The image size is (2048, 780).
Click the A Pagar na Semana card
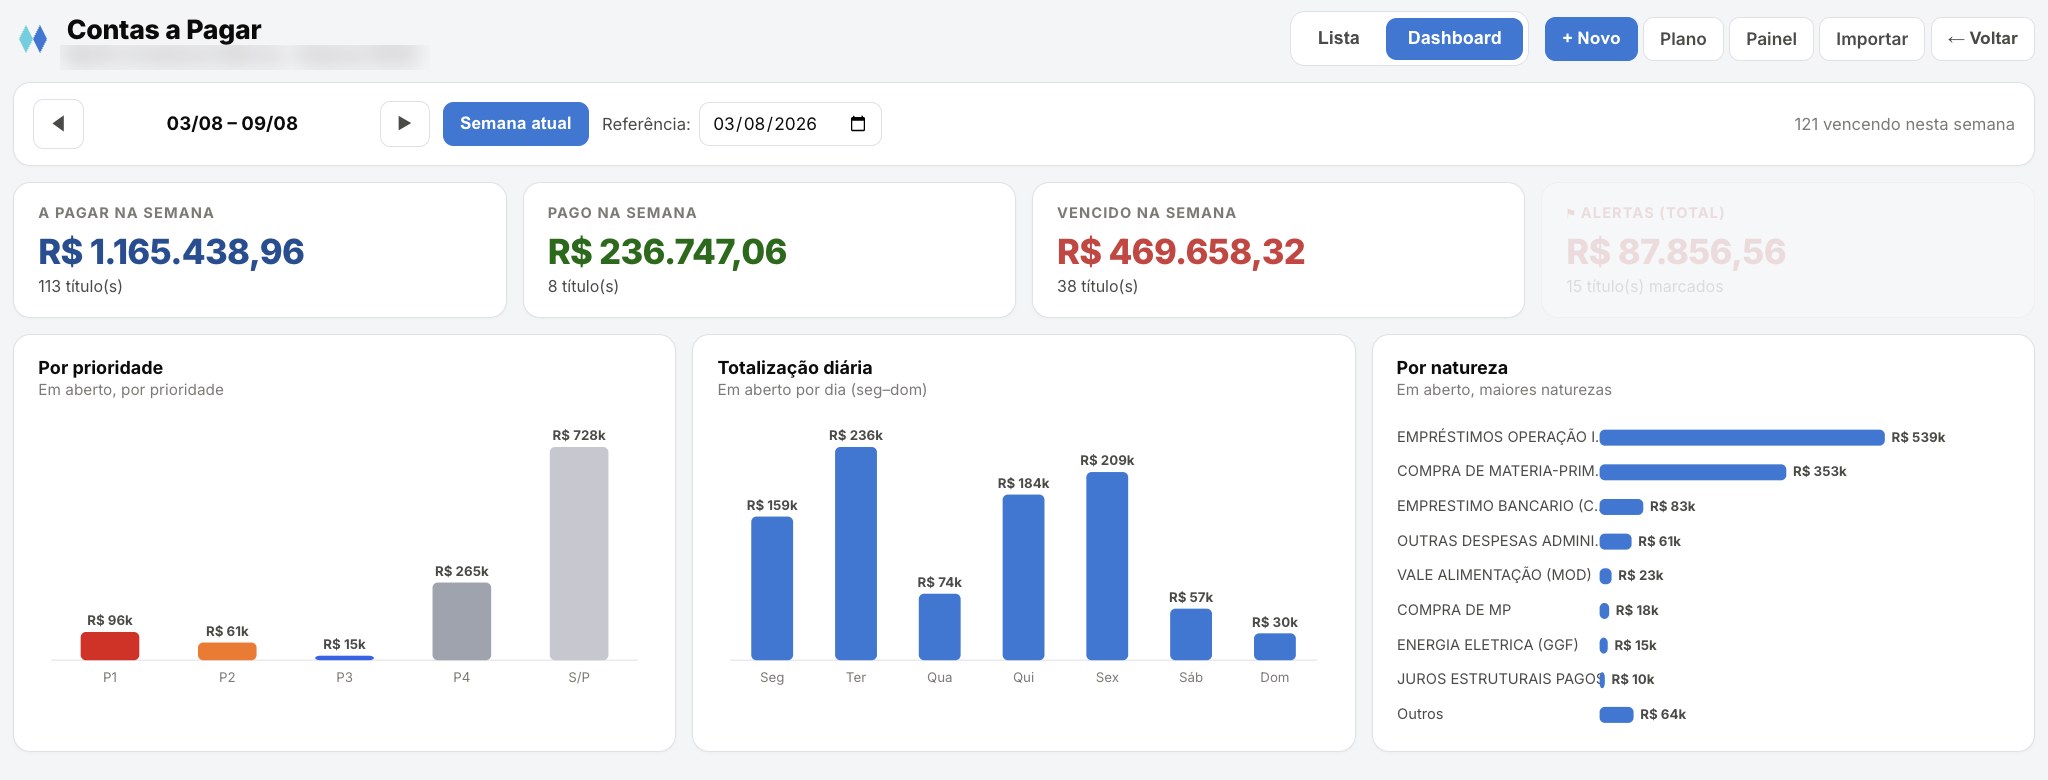click(x=260, y=250)
